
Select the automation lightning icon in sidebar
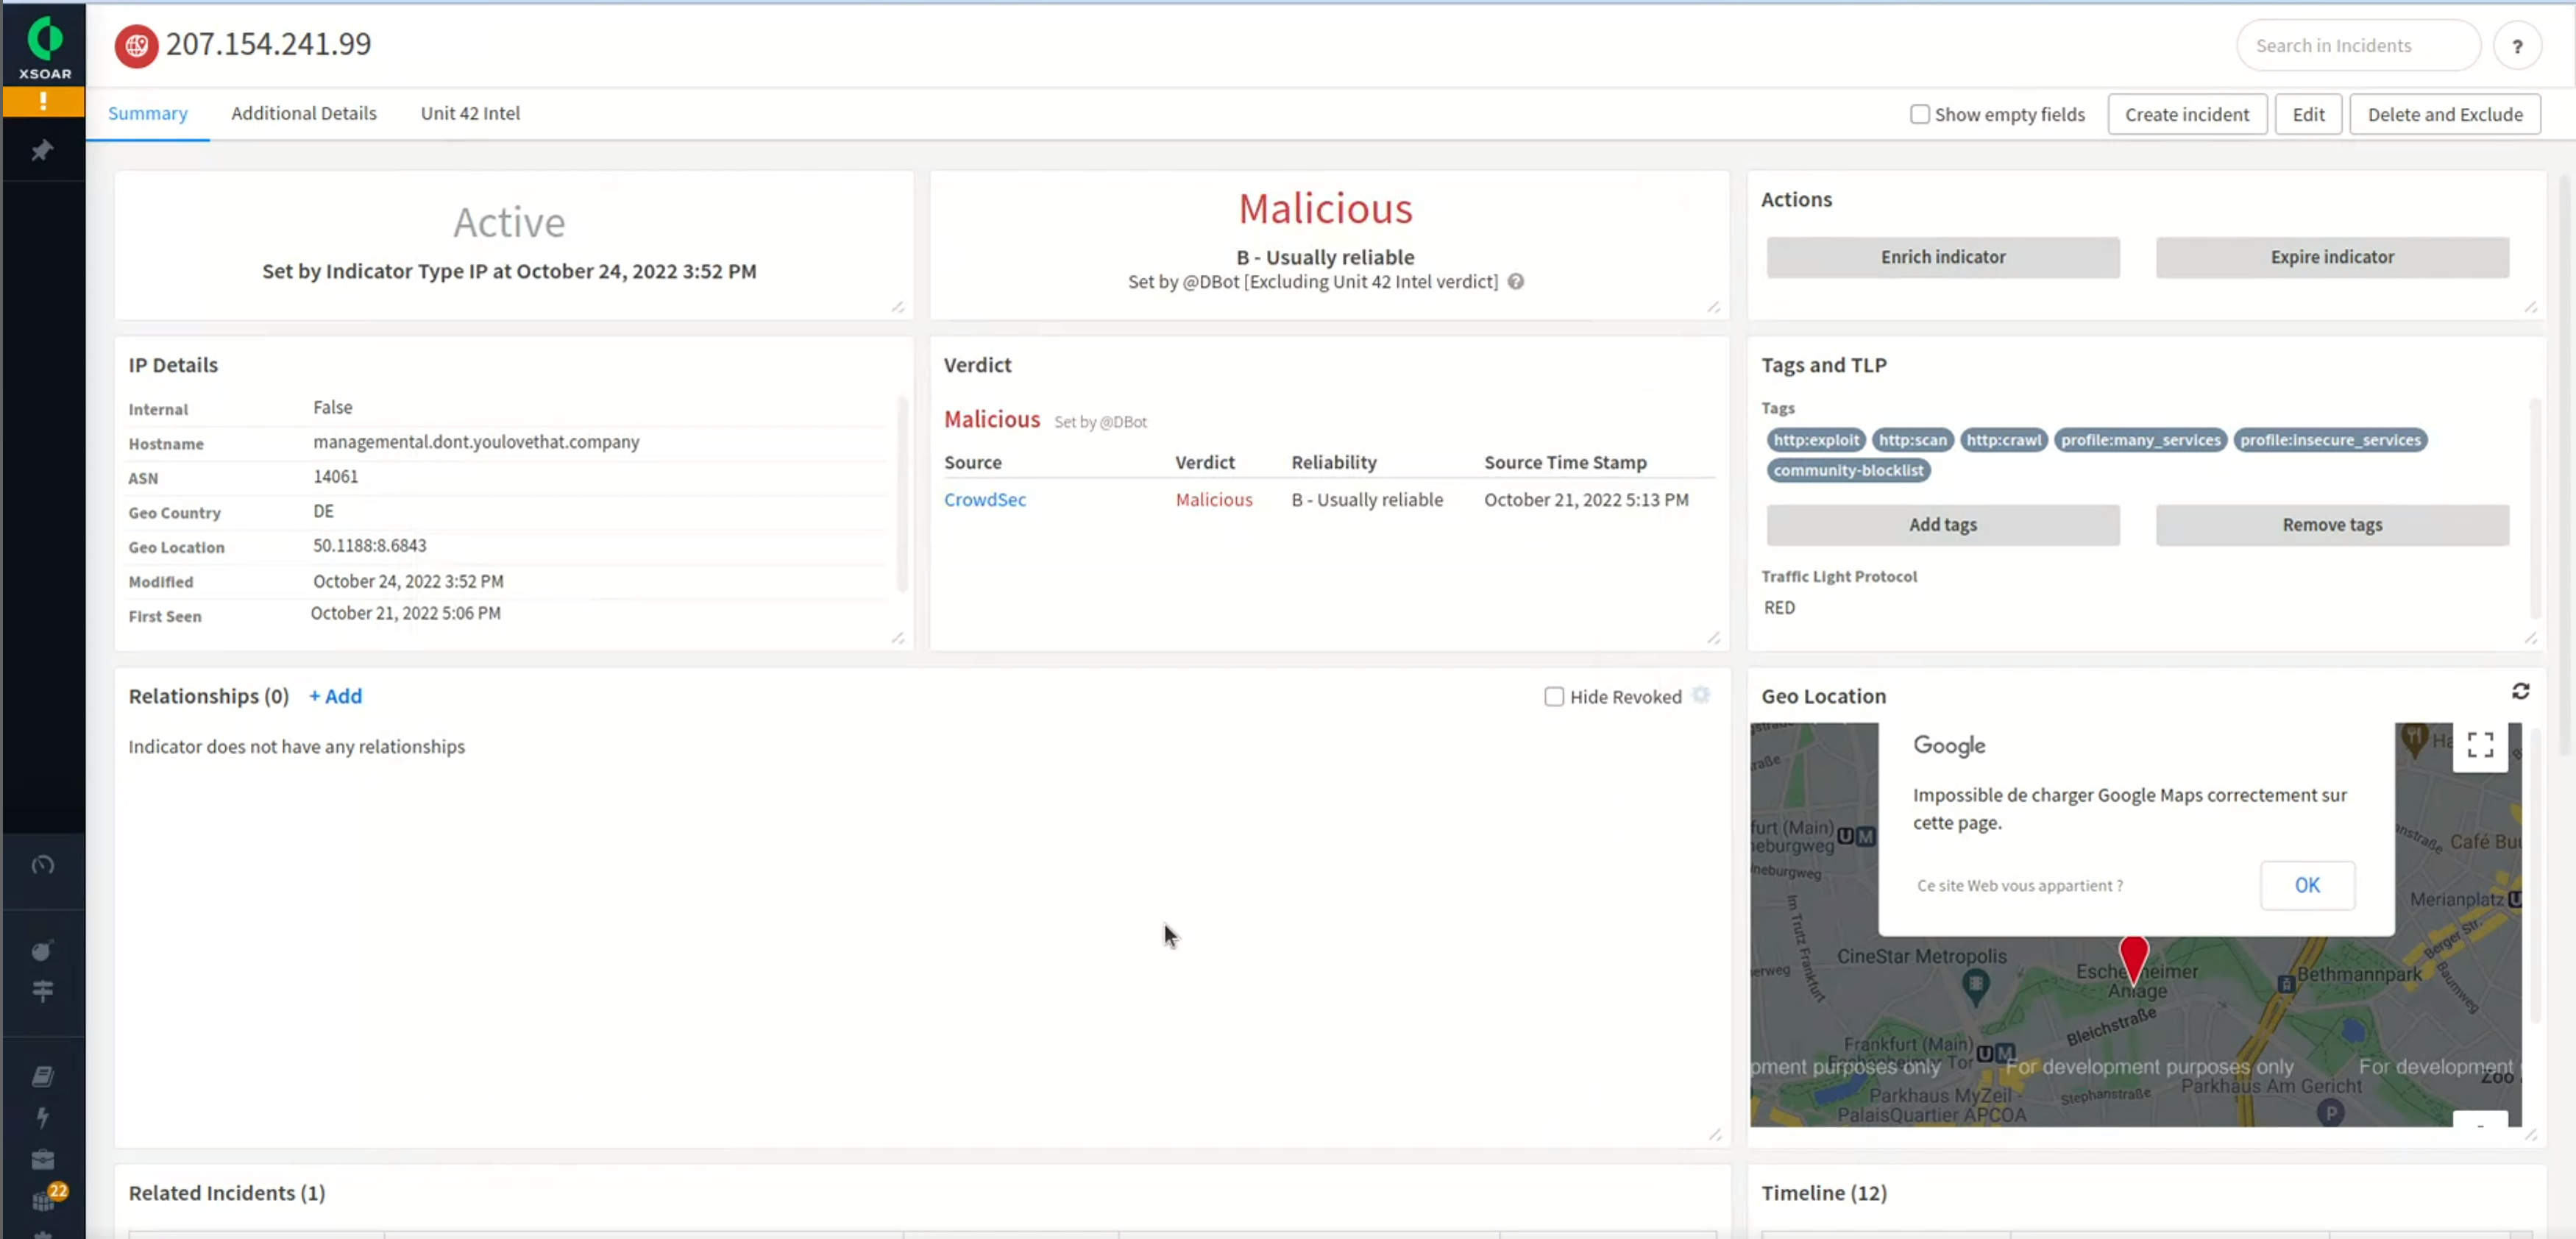tap(43, 1118)
